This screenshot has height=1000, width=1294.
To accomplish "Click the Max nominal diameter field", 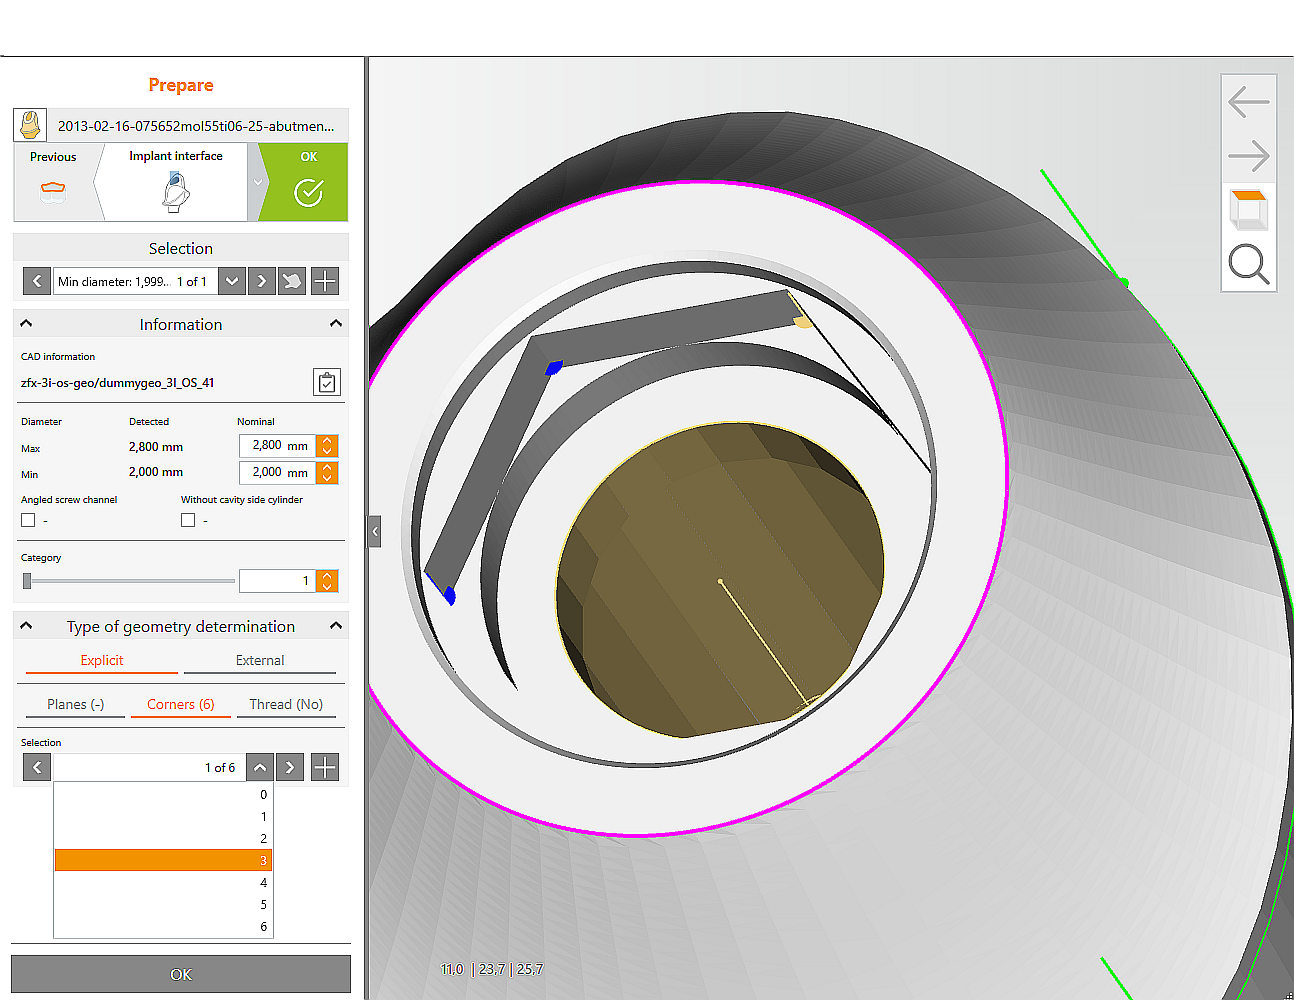I will (x=278, y=446).
